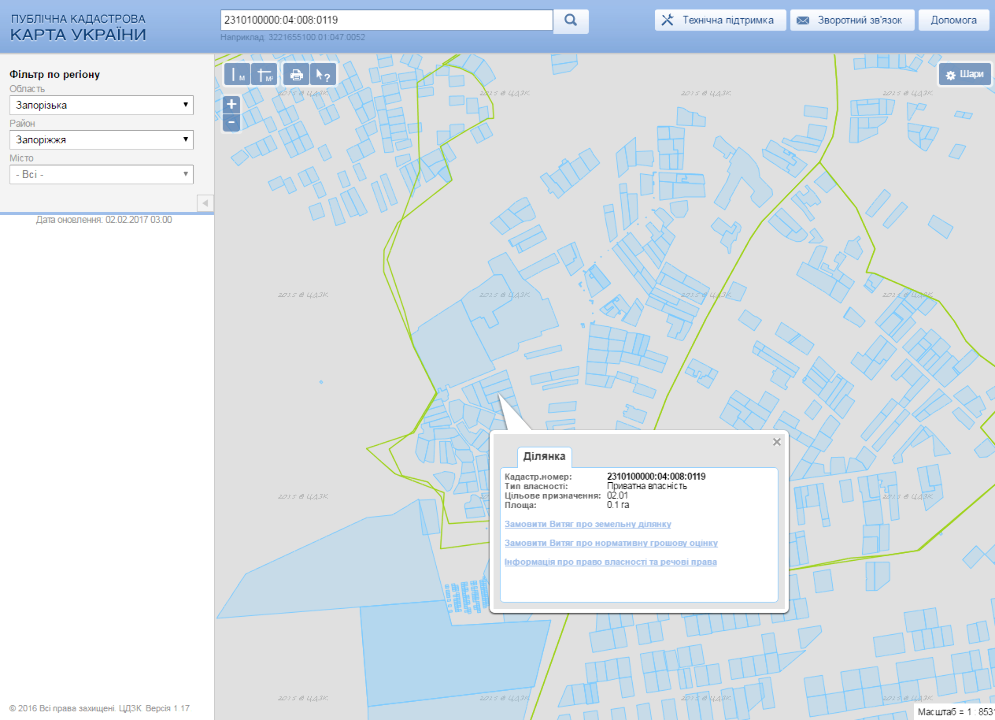Select the Ділянка tab
The image size is (995, 720).
545,457
